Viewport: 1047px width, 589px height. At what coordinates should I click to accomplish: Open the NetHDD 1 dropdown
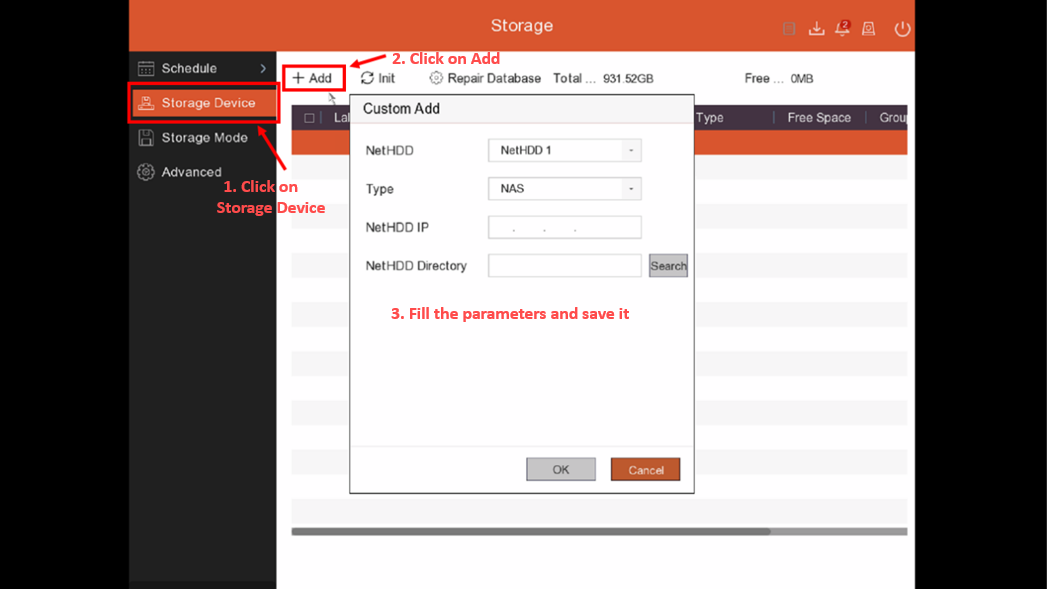565,150
